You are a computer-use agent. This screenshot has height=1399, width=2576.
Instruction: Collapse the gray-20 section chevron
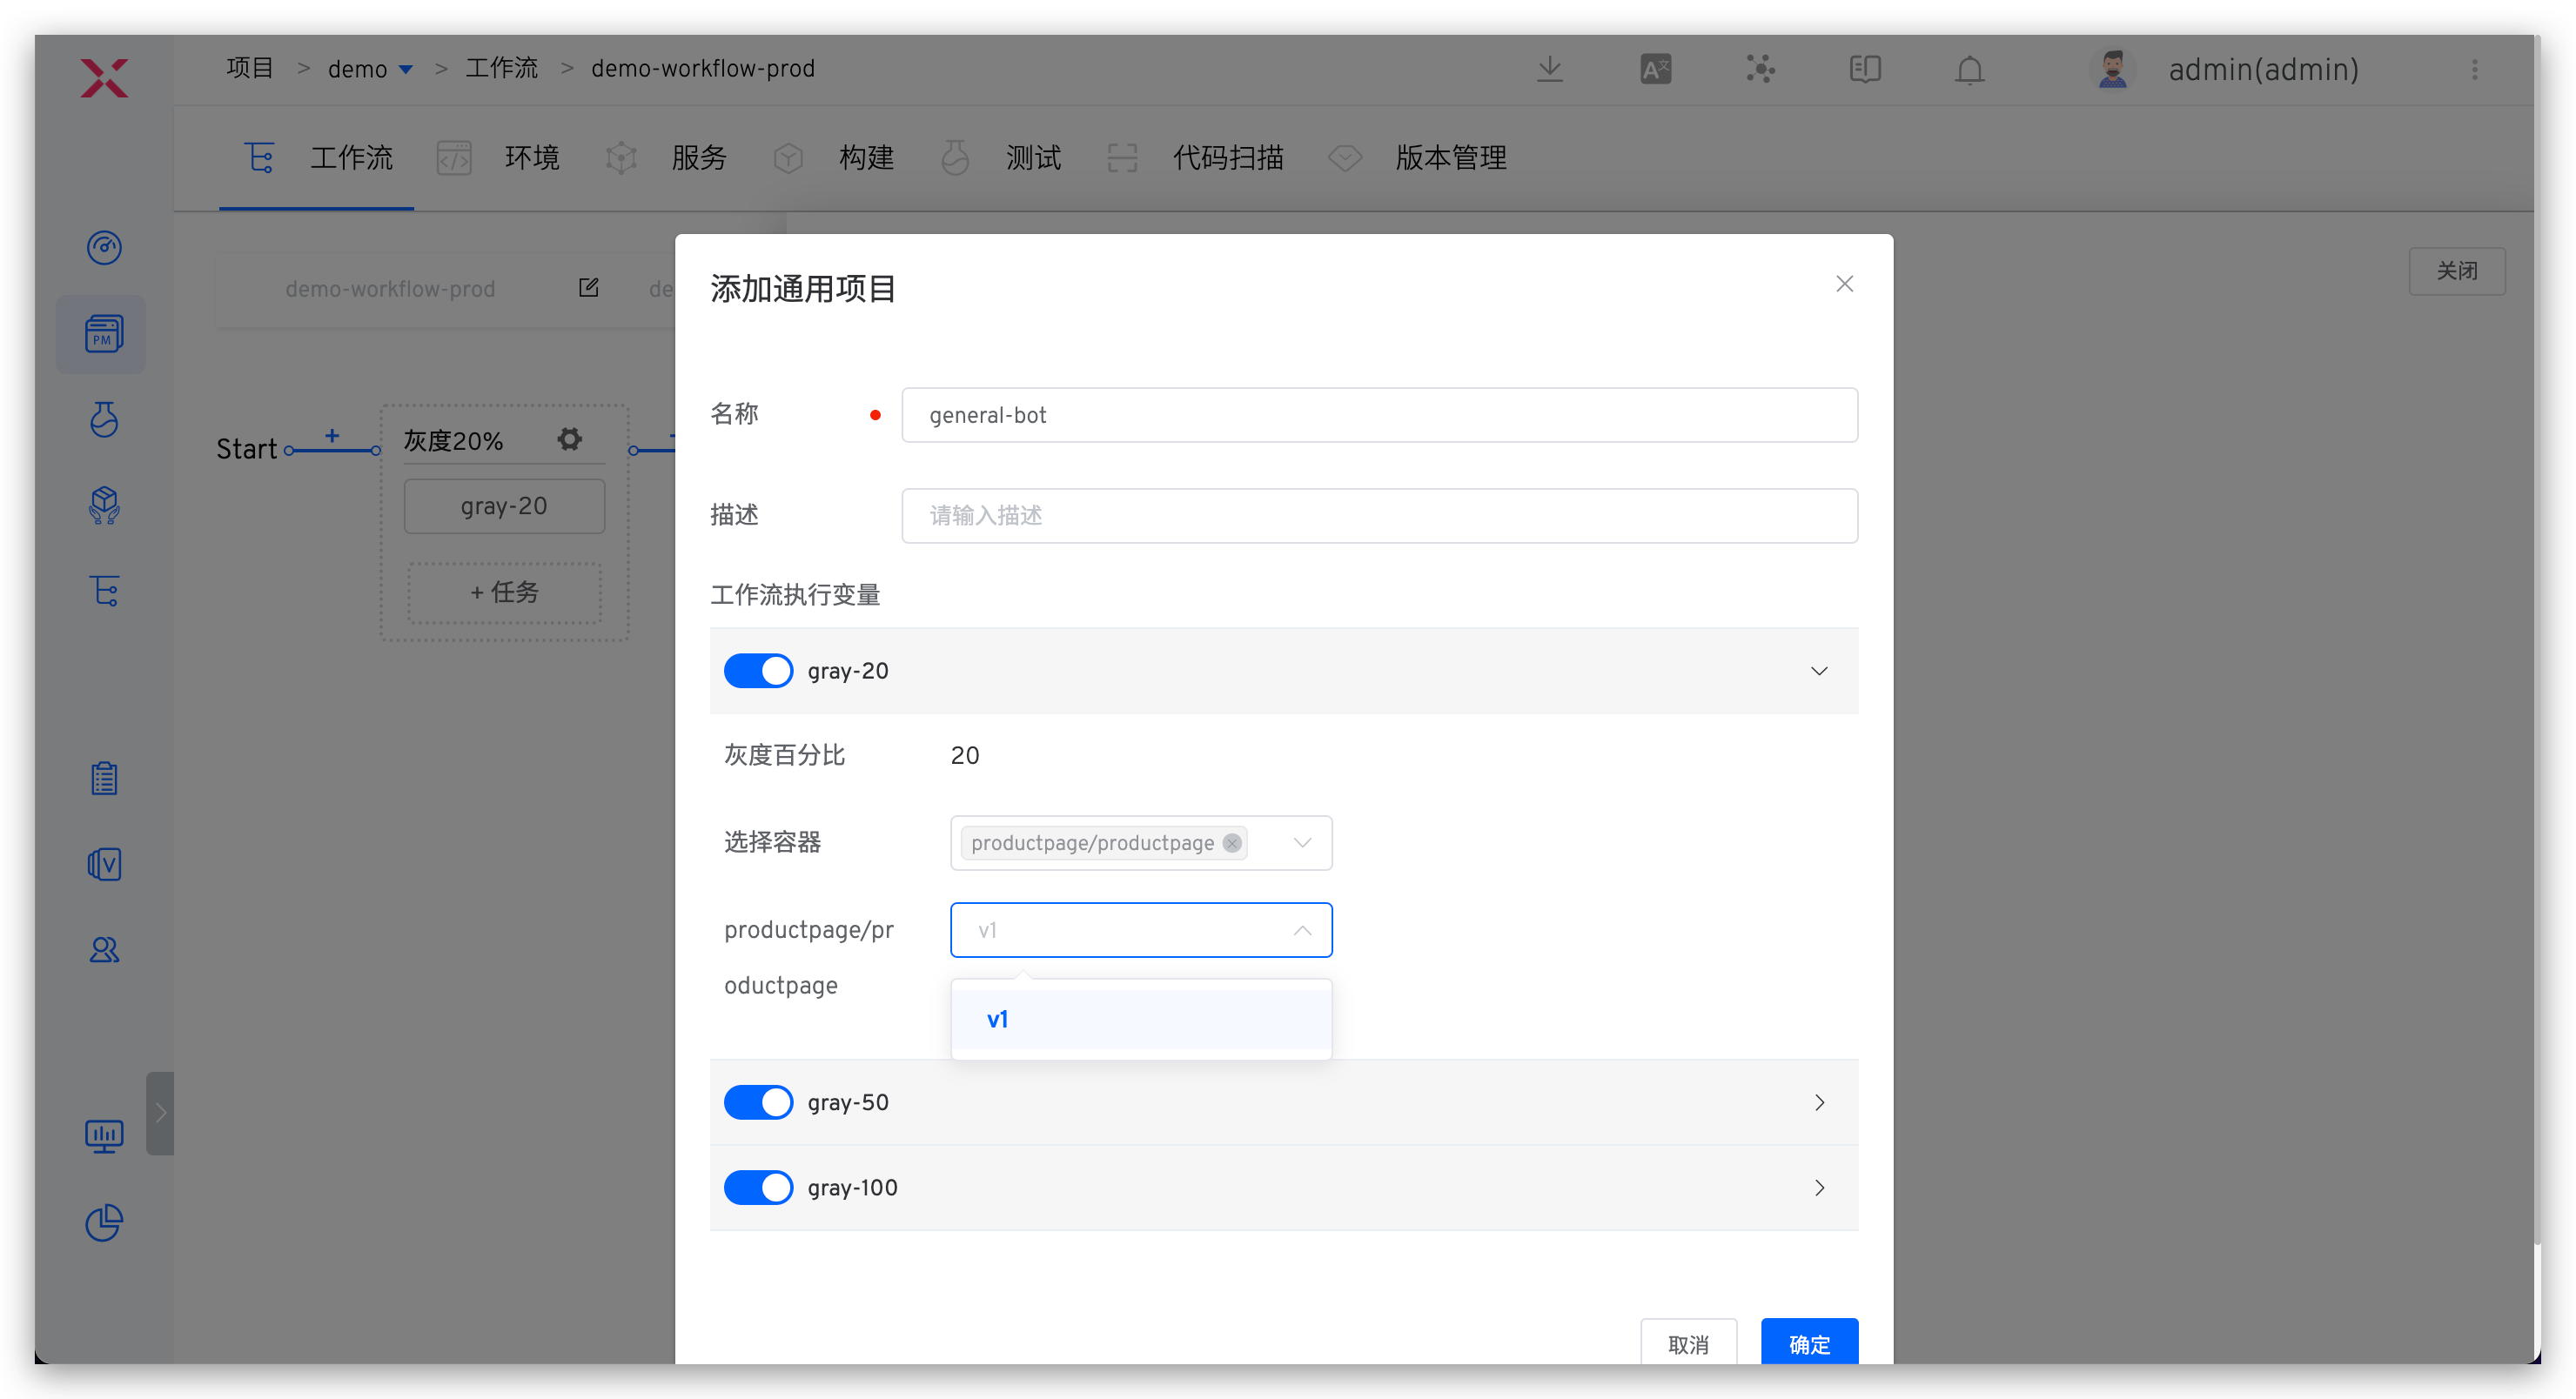pyautogui.click(x=1819, y=671)
